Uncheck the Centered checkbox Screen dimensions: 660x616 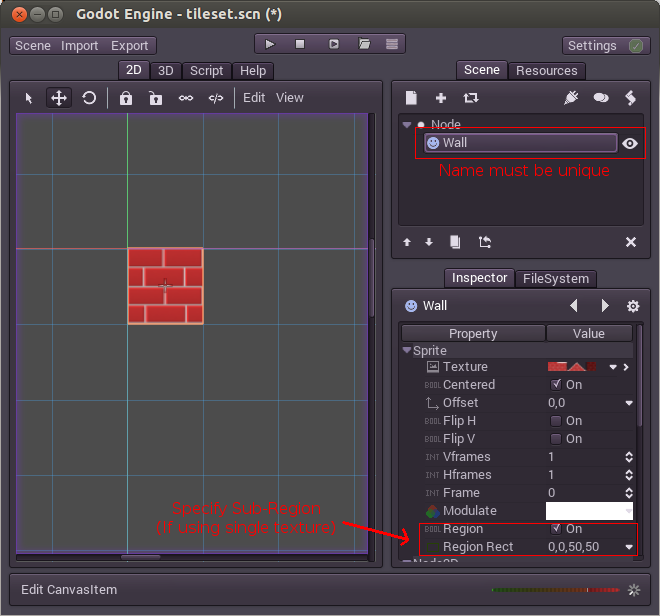556,385
